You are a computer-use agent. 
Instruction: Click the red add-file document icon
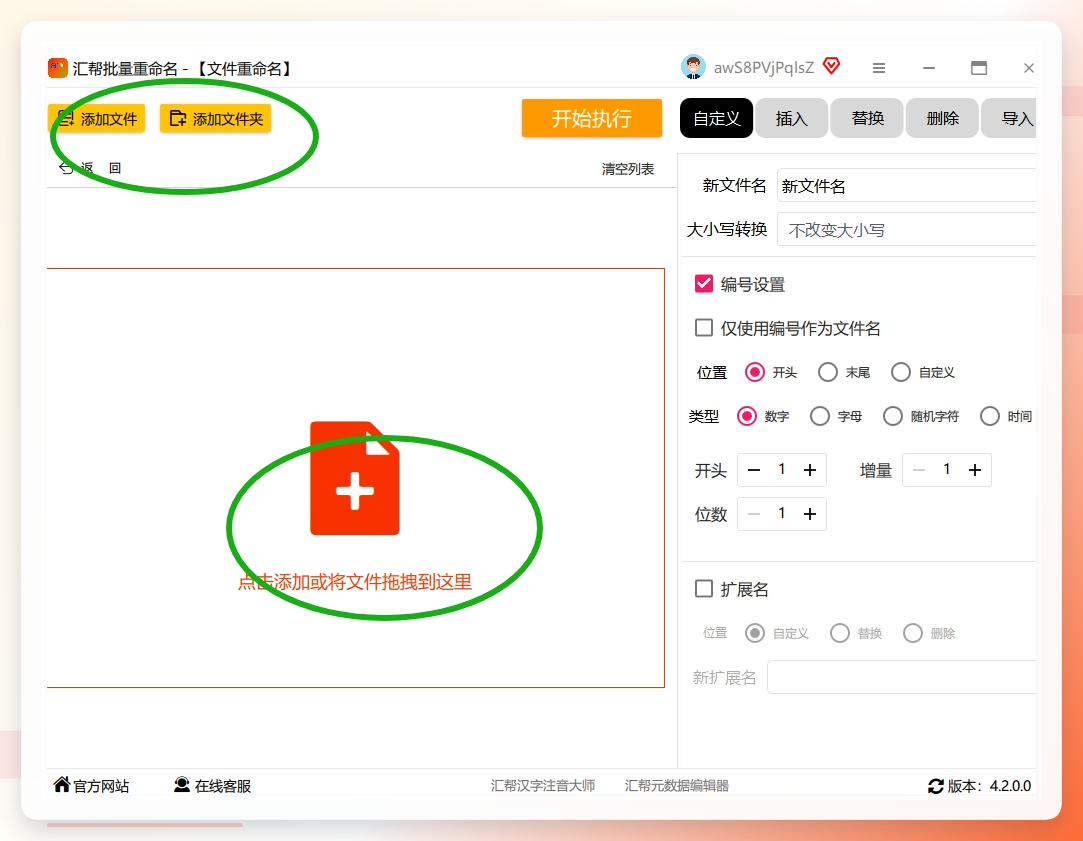(x=354, y=478)
